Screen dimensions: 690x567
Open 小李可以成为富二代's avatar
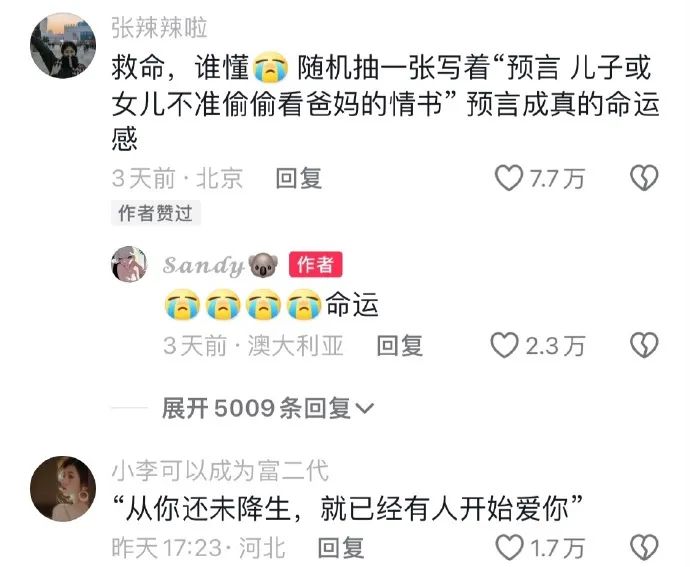click(x=63, y=489)
